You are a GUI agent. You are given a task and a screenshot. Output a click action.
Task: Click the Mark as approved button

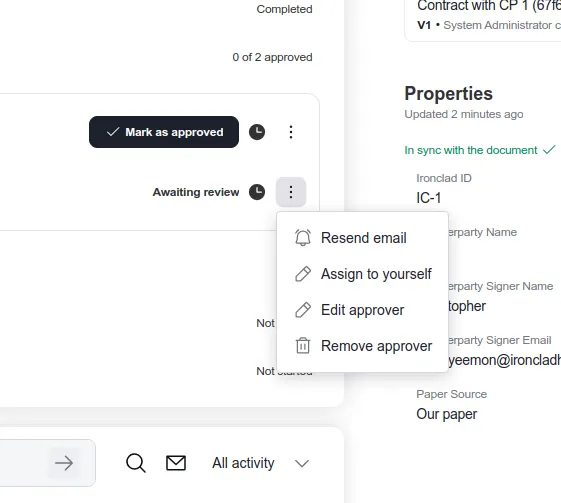tap(164, 132)
